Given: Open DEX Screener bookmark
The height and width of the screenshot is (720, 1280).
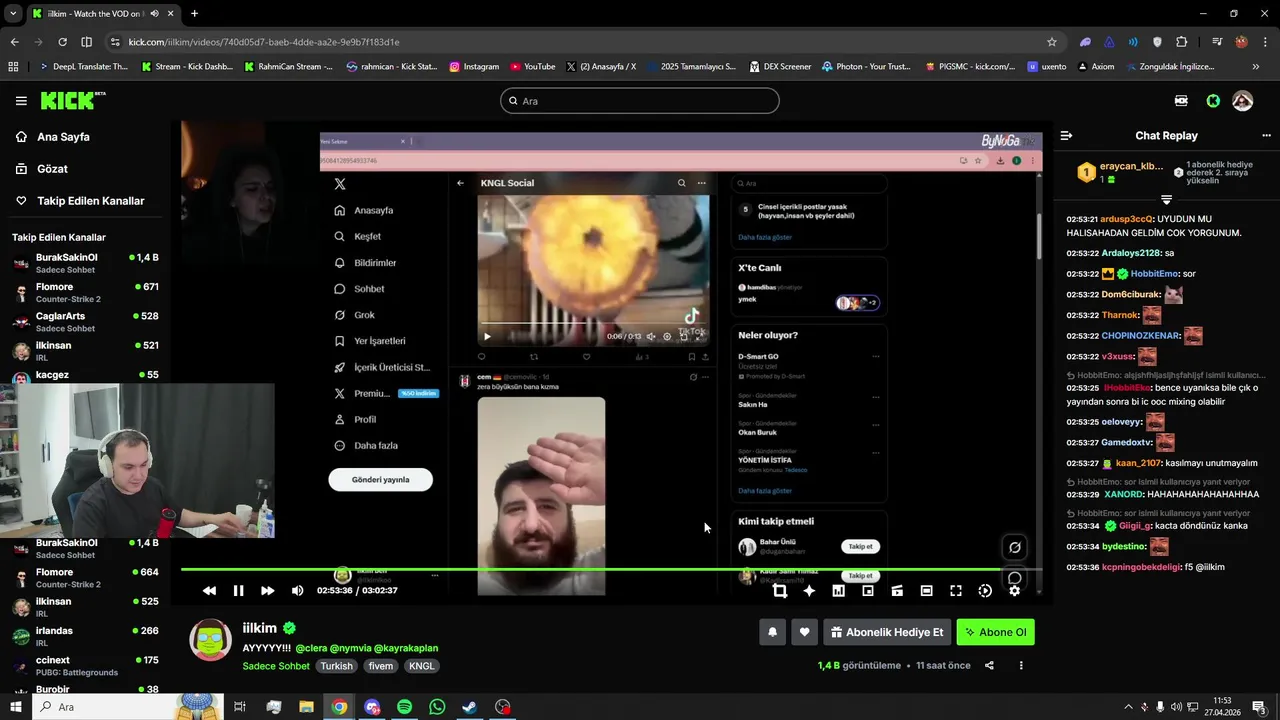Looking at the screenshot, I should (x=779, y=67).
